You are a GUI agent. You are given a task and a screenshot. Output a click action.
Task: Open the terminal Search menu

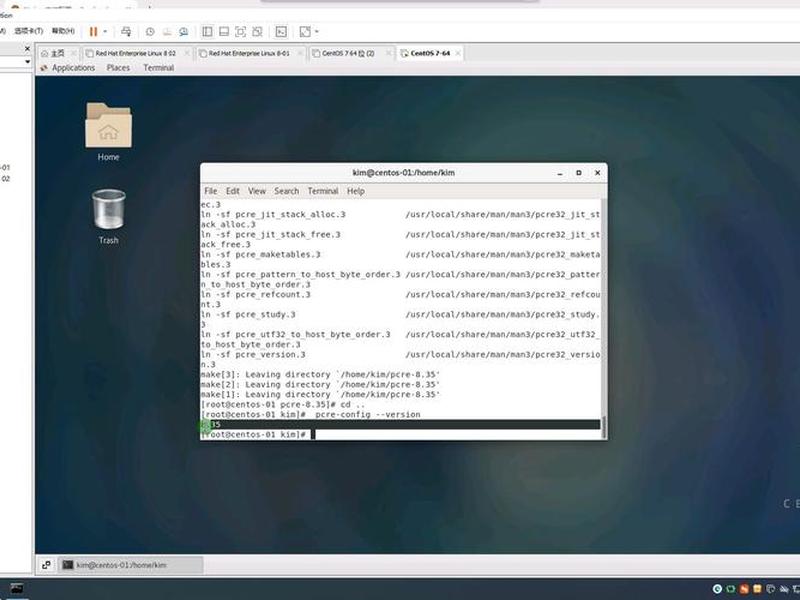(x=287, y=191)
